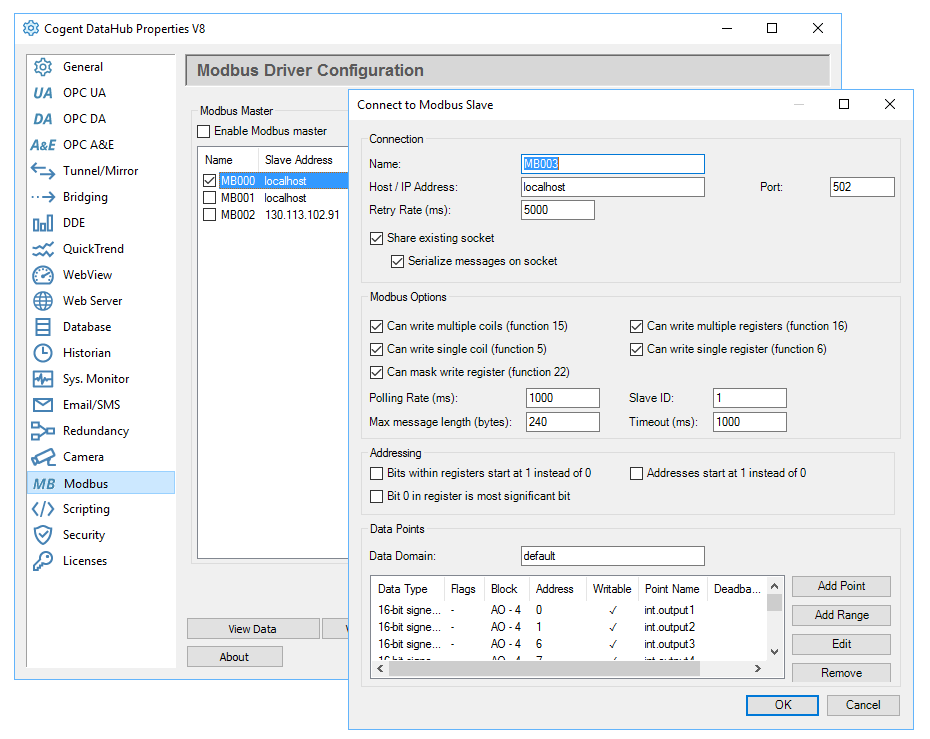Image resolution: width=930 pixels, height=739 pixels.
Task: Disable Can mask write register function 22
Action: (377, 372)
